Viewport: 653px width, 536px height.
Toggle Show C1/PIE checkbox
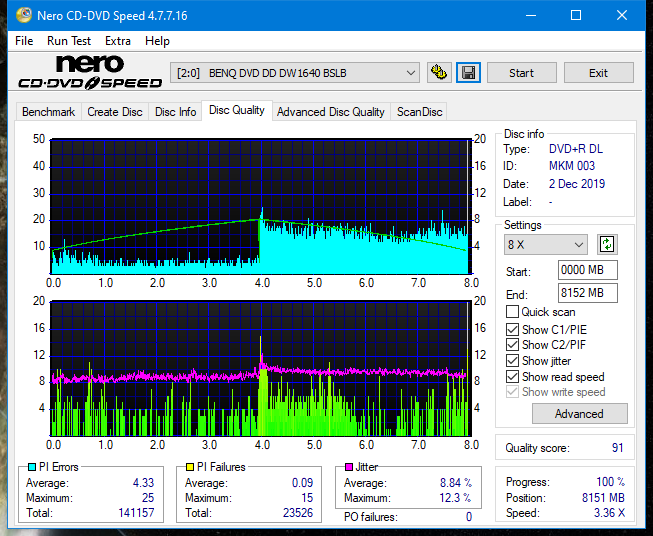click(512, 329)
